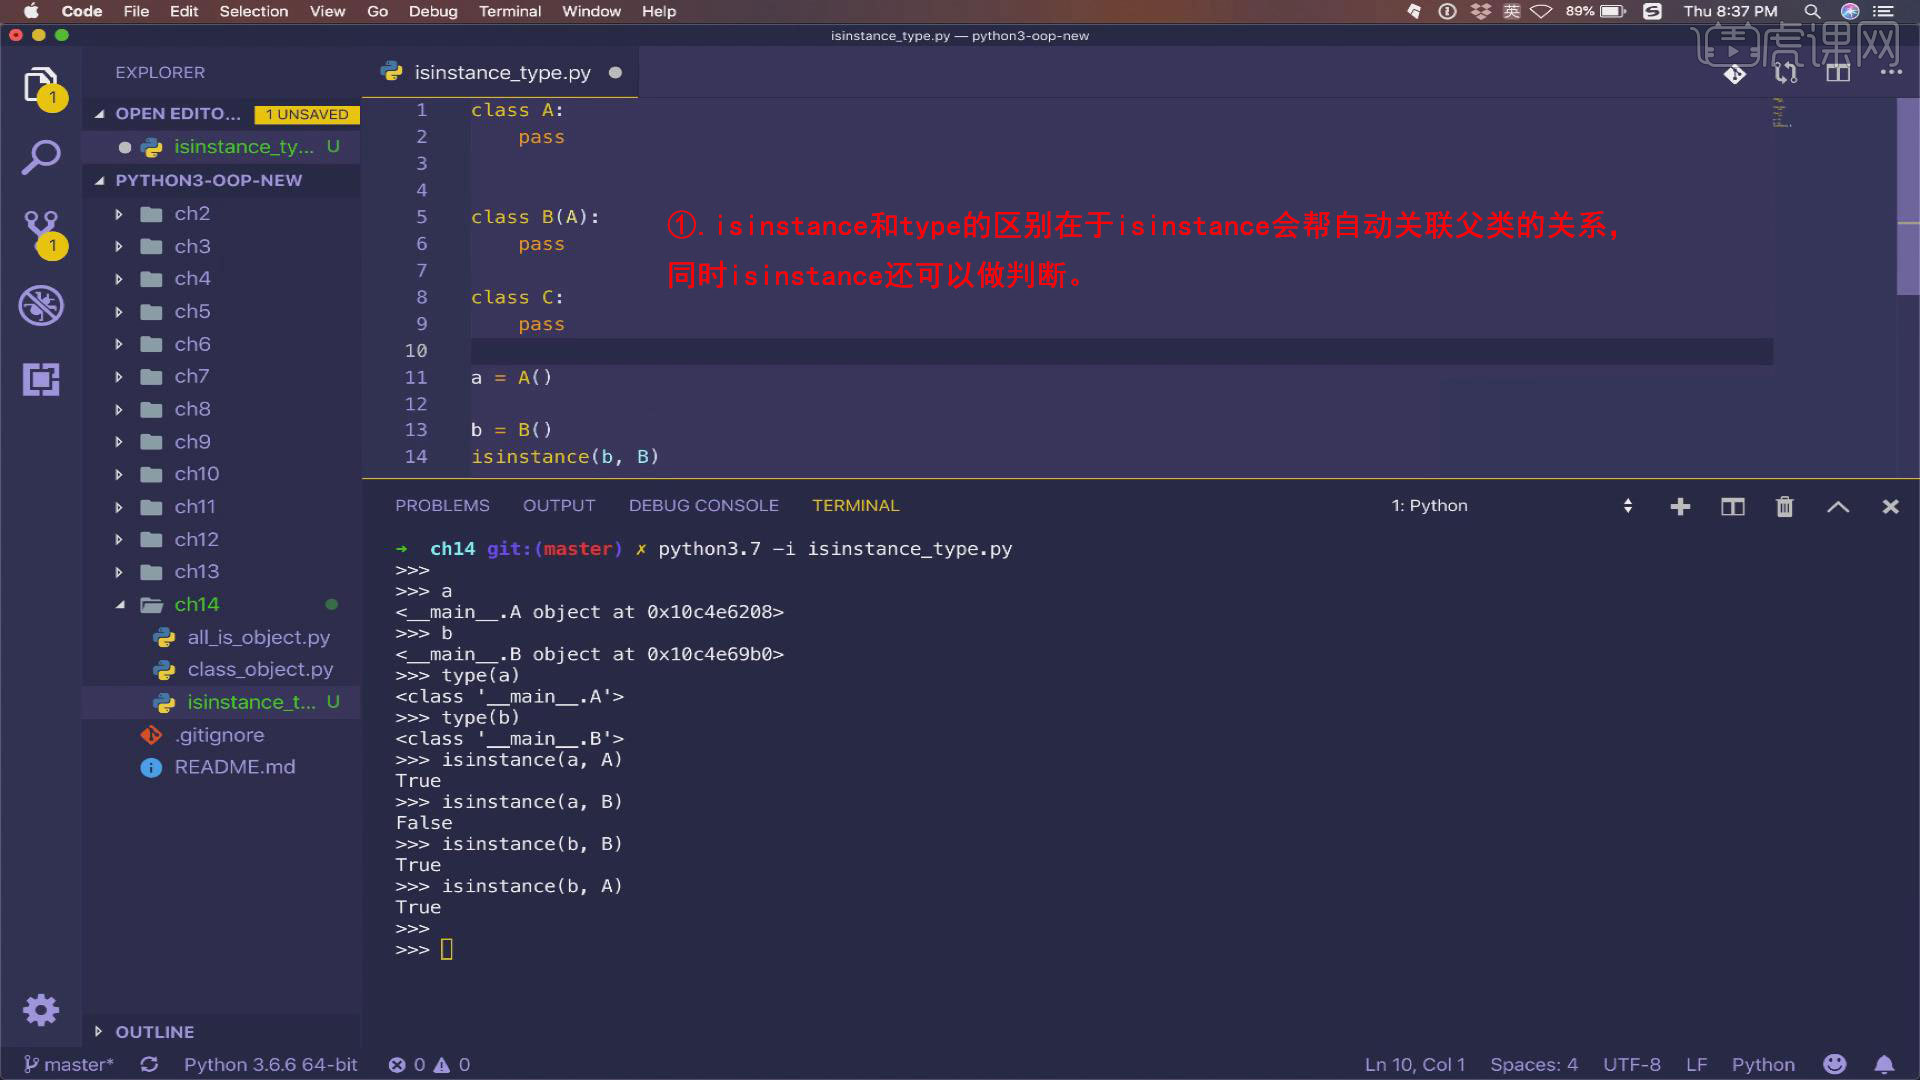1920x1080 pixels.
Task: Open the Extensions view
Action: [41, 379]
